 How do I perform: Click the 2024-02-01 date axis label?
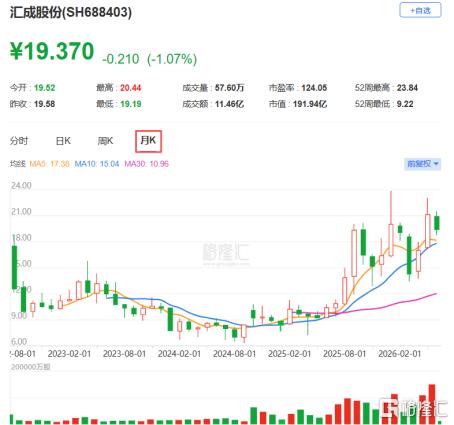(179, 354)
